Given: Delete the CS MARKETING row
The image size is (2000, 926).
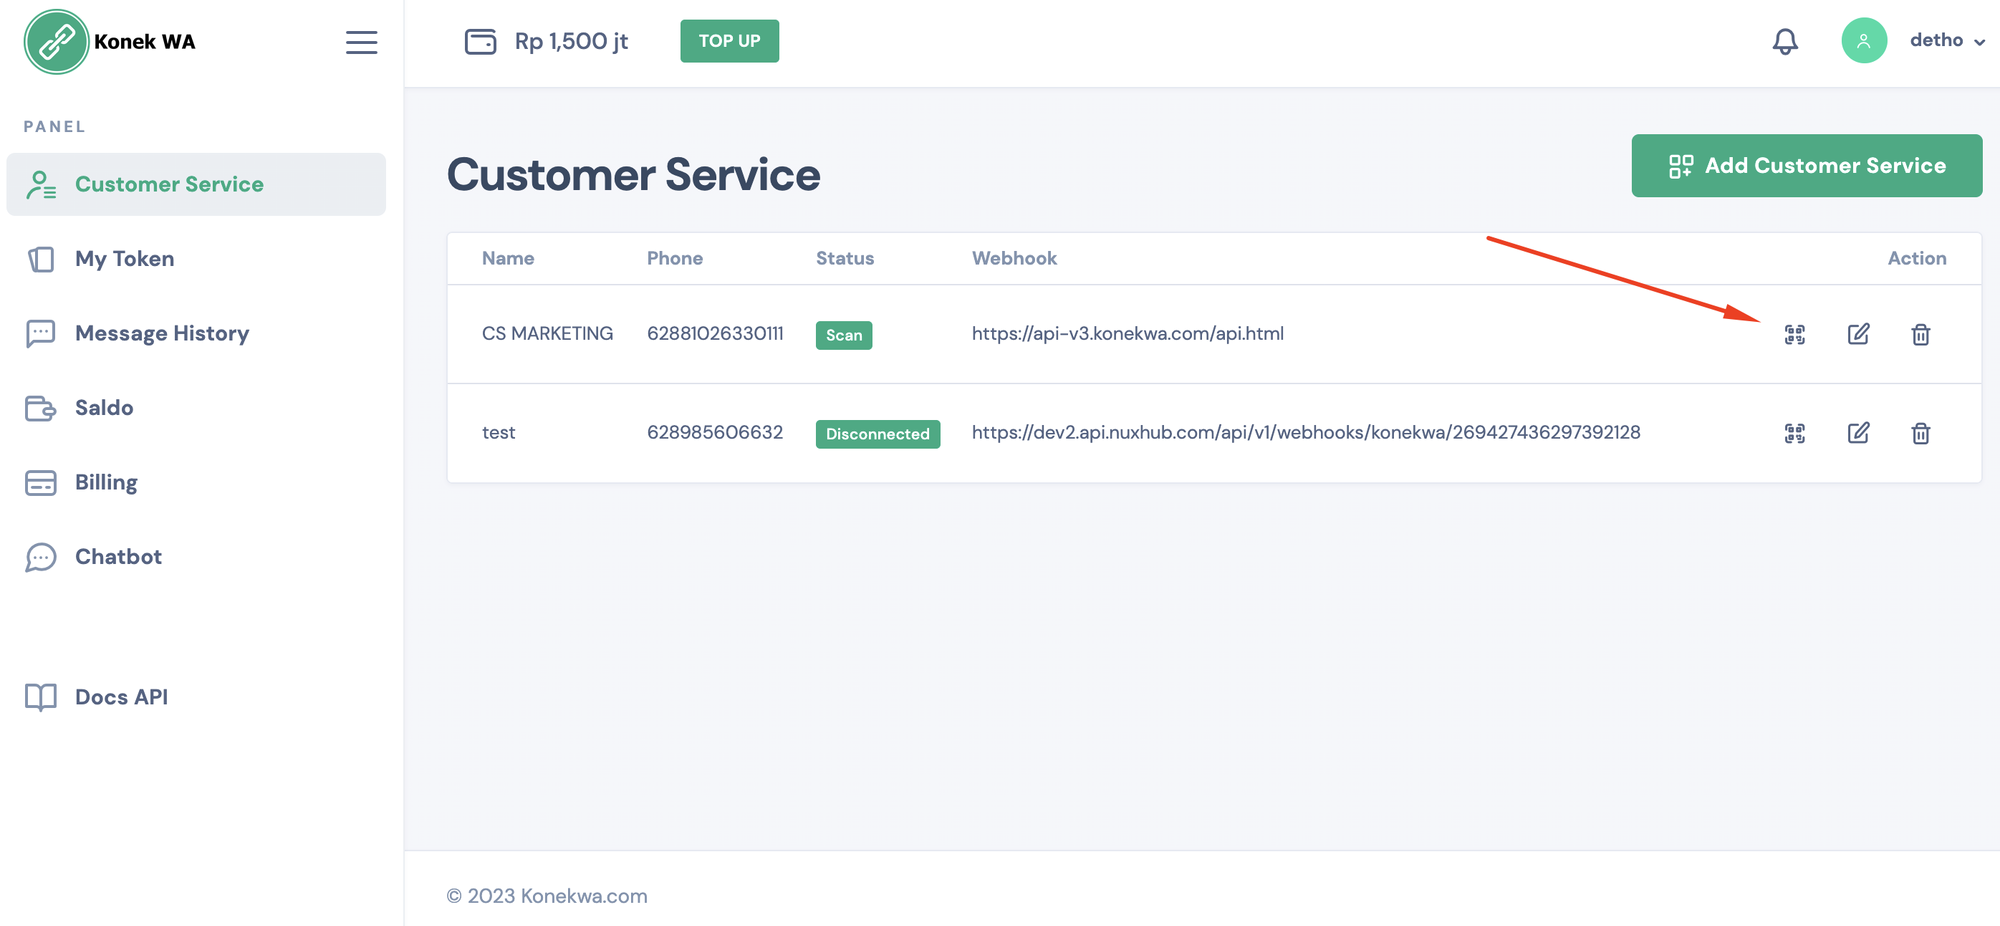Looking at the screenshot, I should [x=1920, y=334].
